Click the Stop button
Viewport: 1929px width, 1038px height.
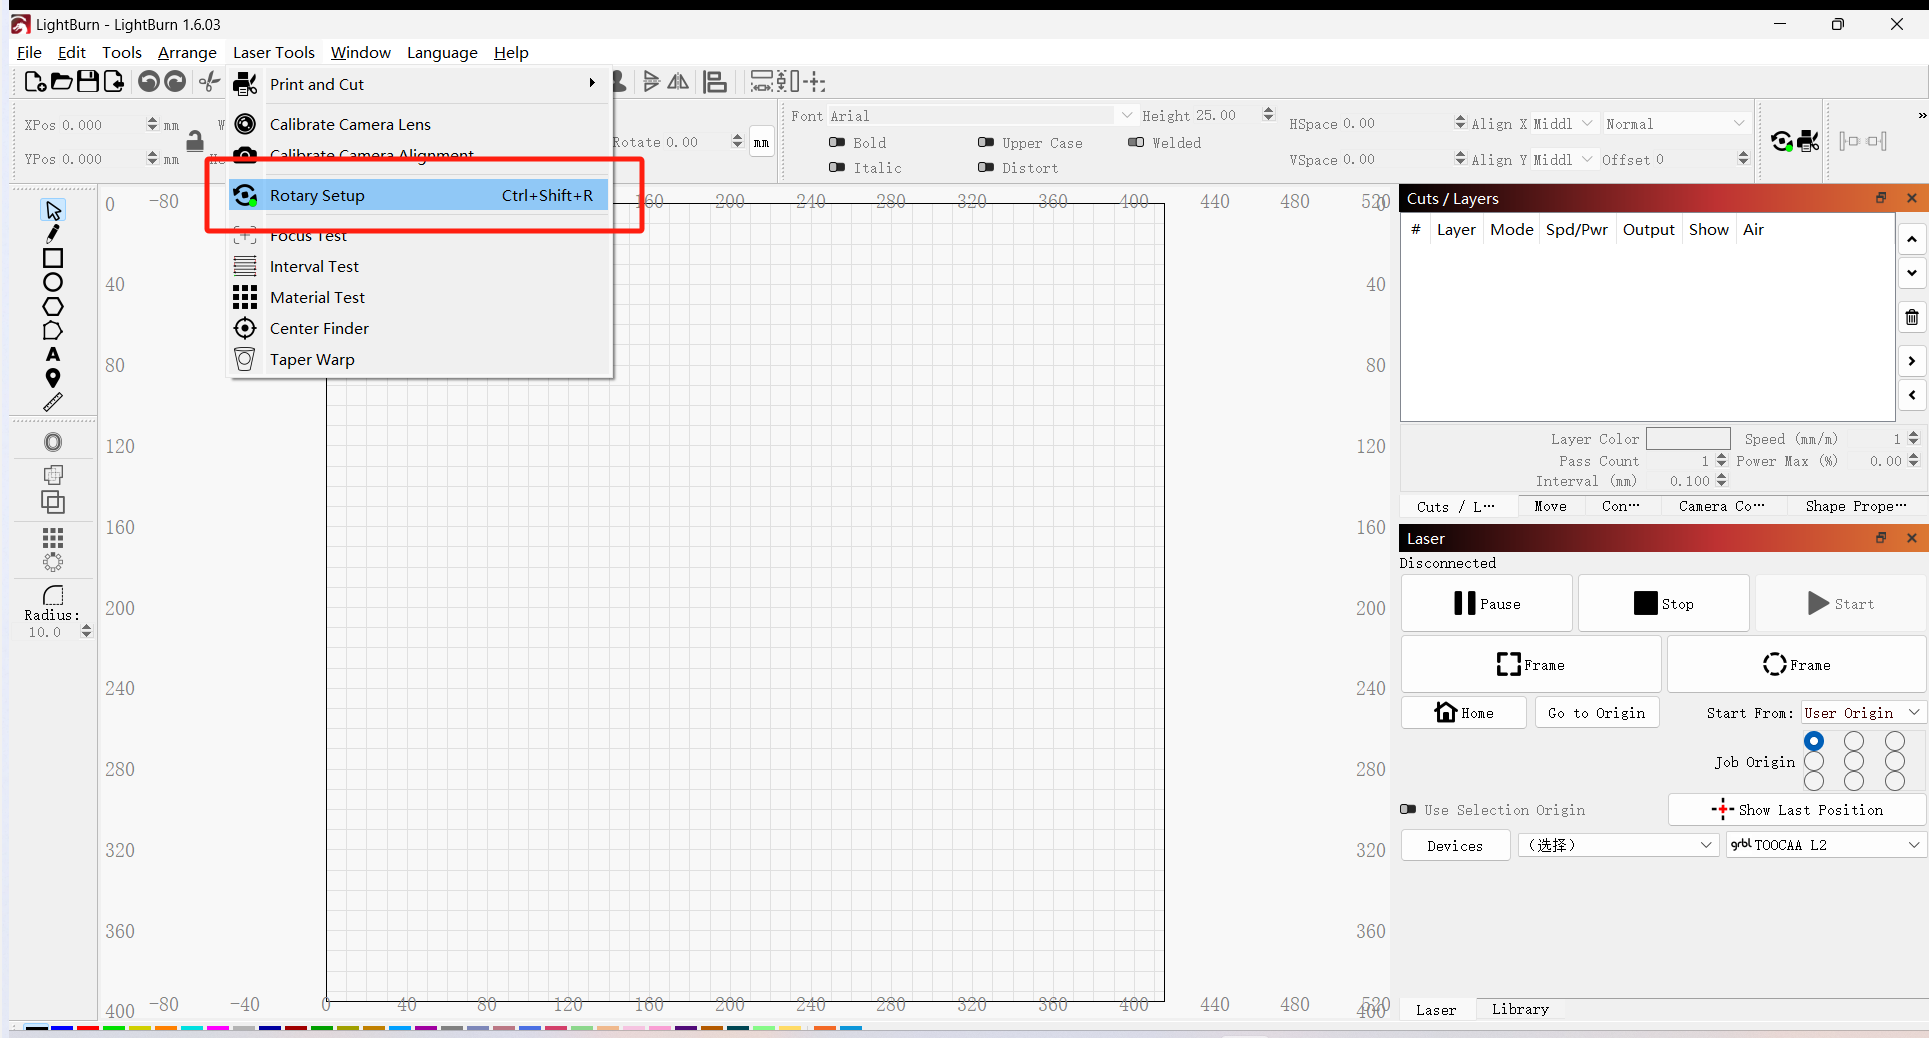pos(1664,603)
